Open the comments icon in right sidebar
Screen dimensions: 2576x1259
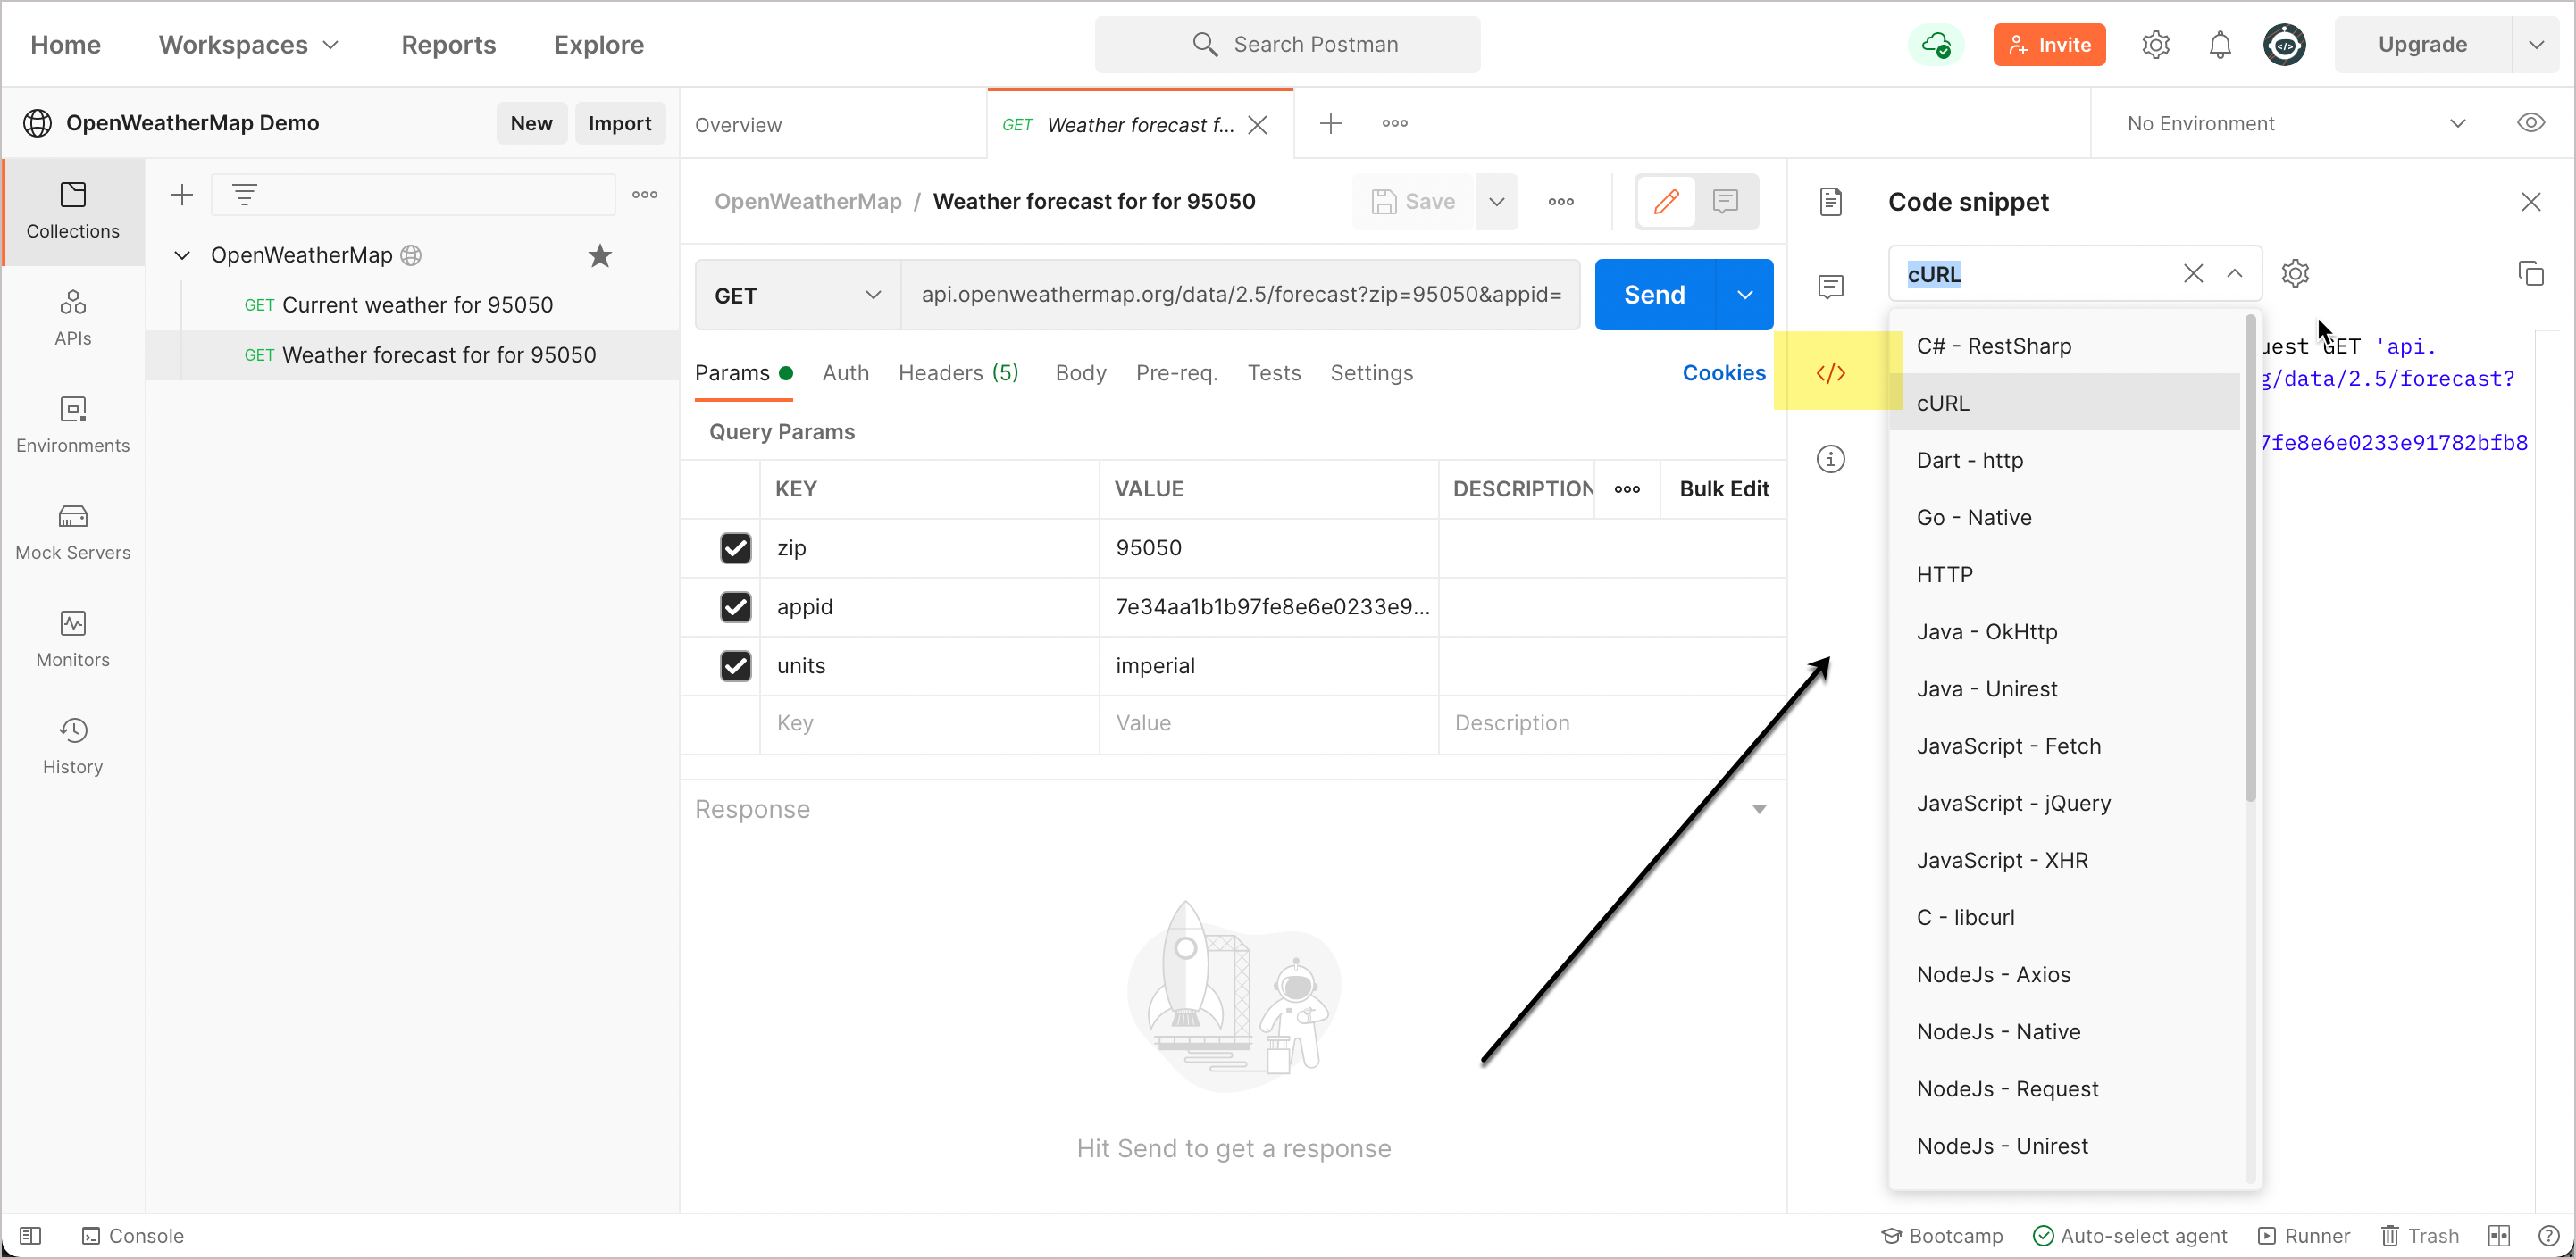[1830, 287]
